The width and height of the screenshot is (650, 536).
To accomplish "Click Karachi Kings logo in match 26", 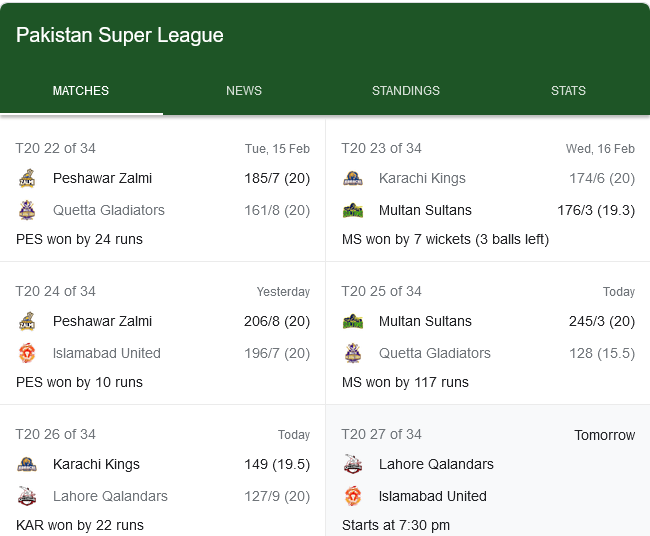I will 27,464.
